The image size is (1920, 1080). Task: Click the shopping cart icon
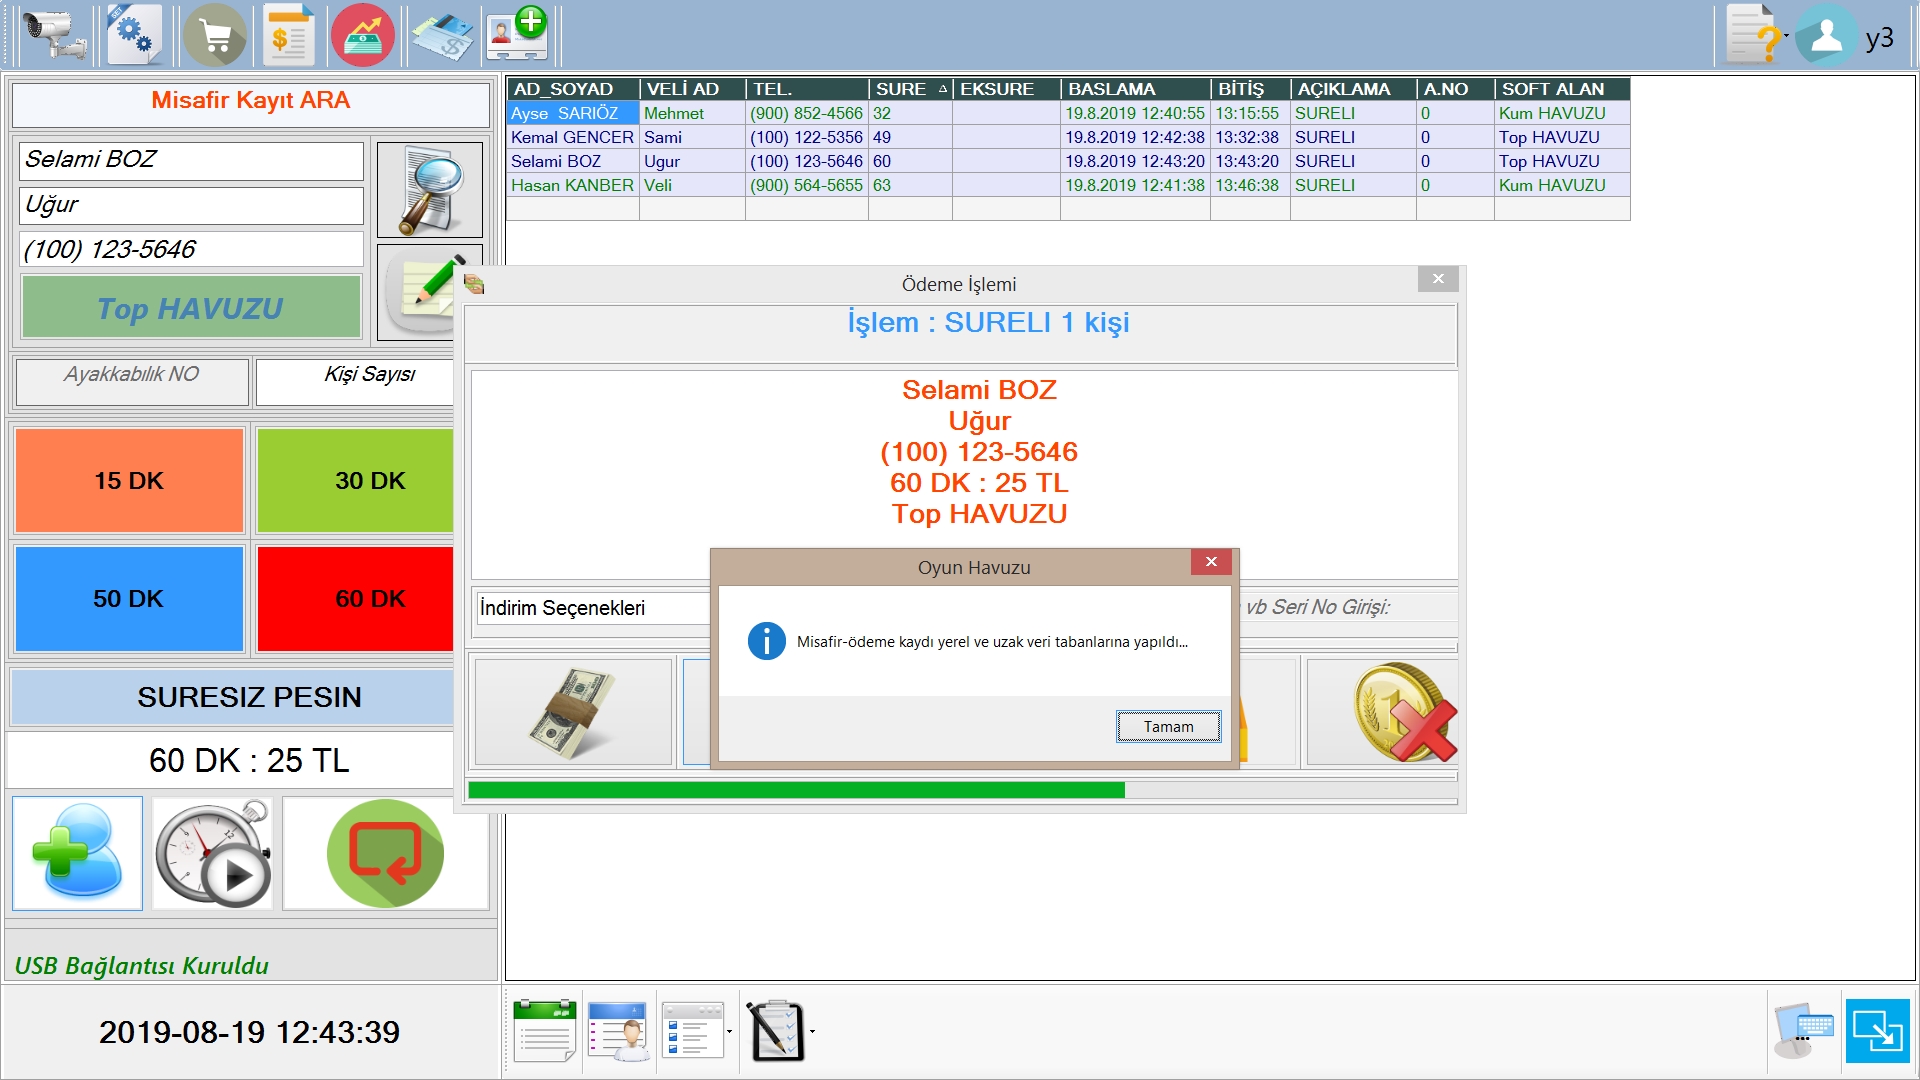tap(214, 35)
